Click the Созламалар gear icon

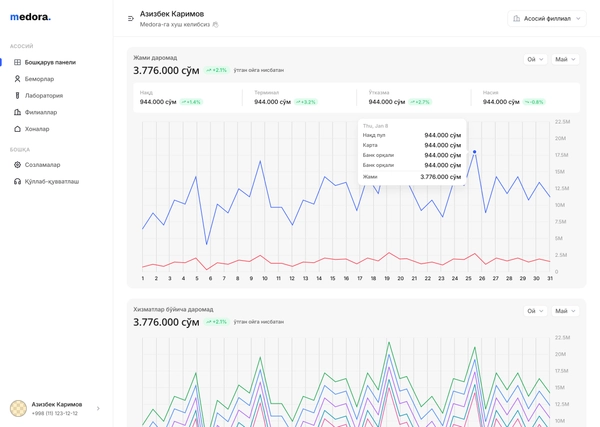(17, 165)
